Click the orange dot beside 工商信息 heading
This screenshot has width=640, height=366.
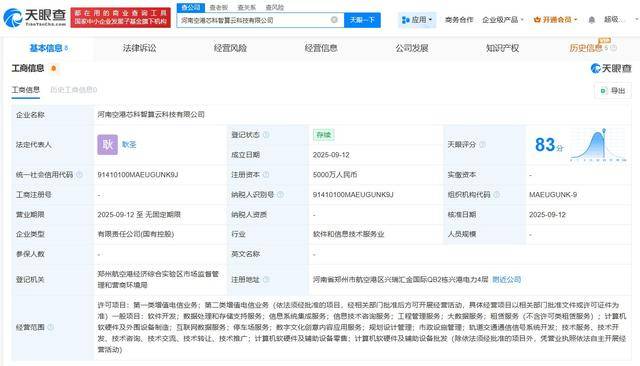coord(53,68)
